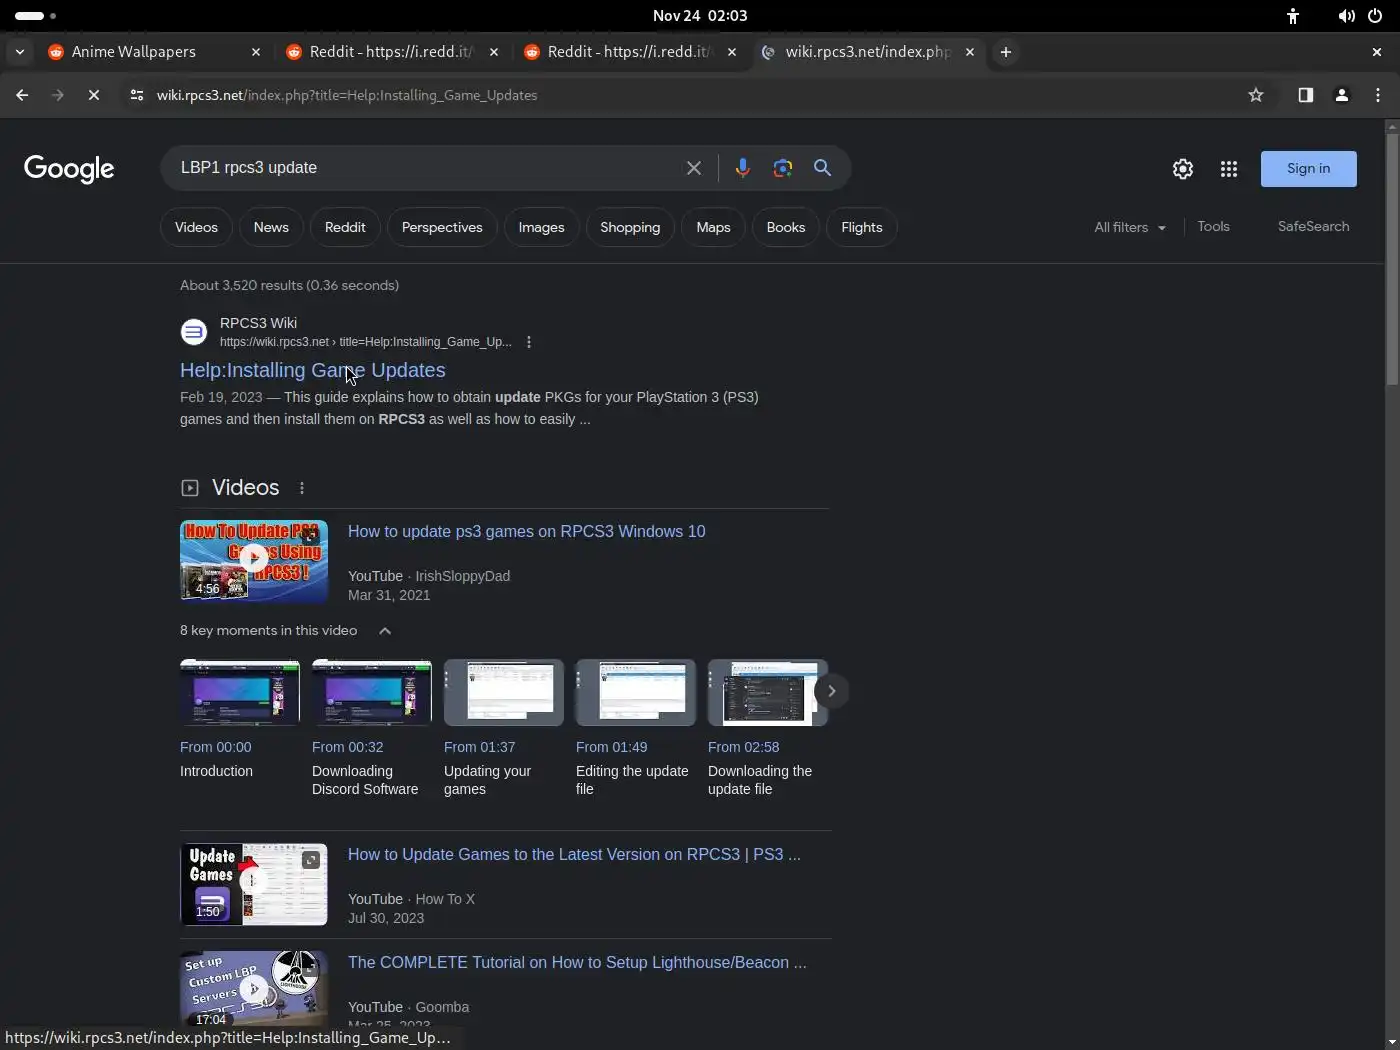Filter results by Reddit

pos(345,227)
